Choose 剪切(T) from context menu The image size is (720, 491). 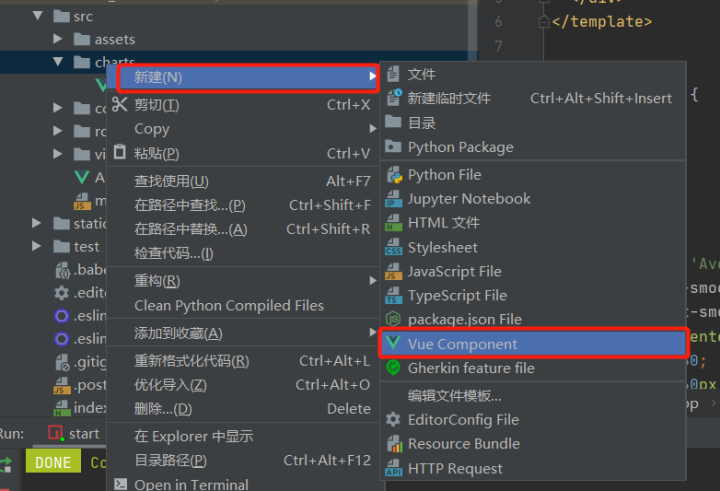pos(242,105)
